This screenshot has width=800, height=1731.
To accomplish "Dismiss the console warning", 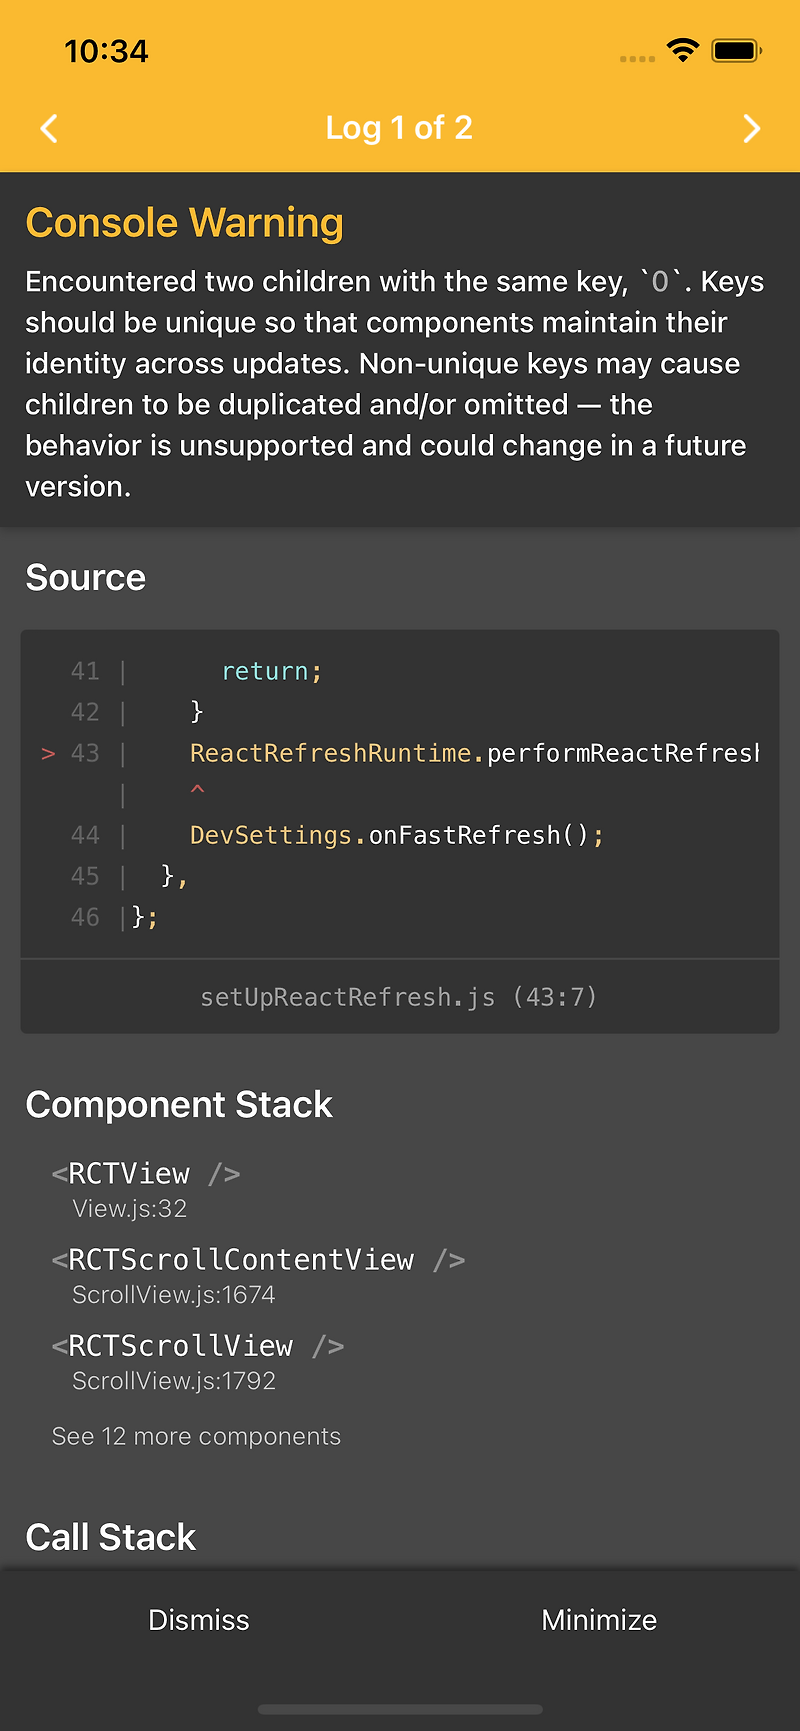I will (199, 1620).
